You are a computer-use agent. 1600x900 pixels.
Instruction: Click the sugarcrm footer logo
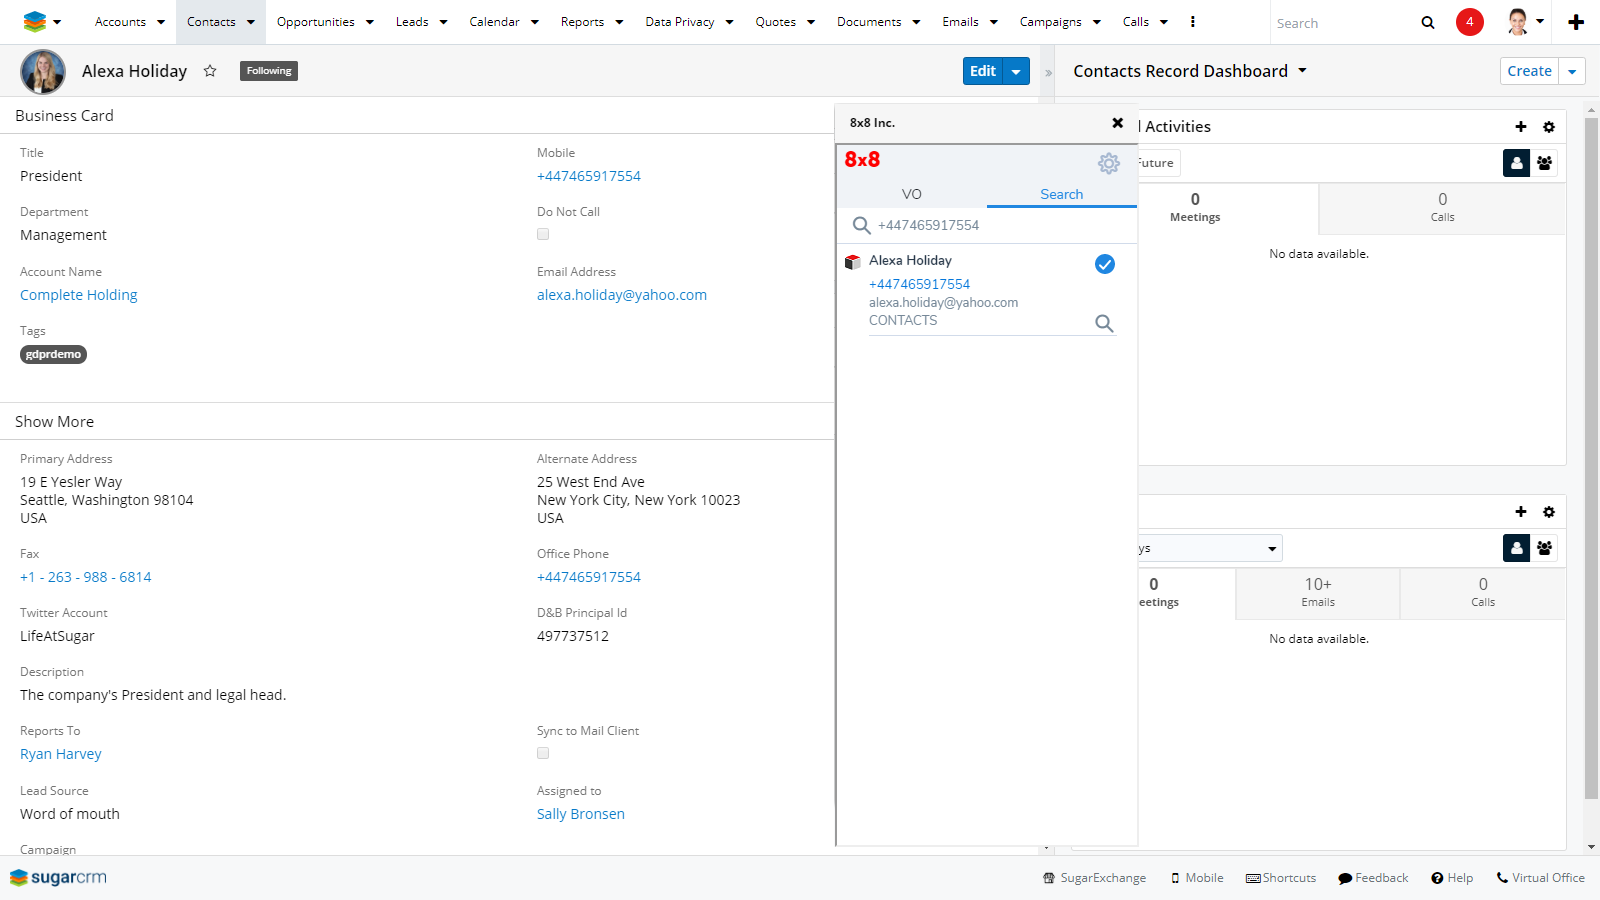pos(58,878)
